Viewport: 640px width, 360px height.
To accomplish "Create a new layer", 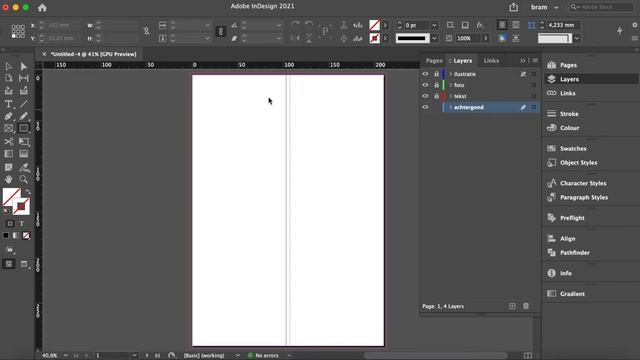I will pyautogui.click(x=512, y=306).
